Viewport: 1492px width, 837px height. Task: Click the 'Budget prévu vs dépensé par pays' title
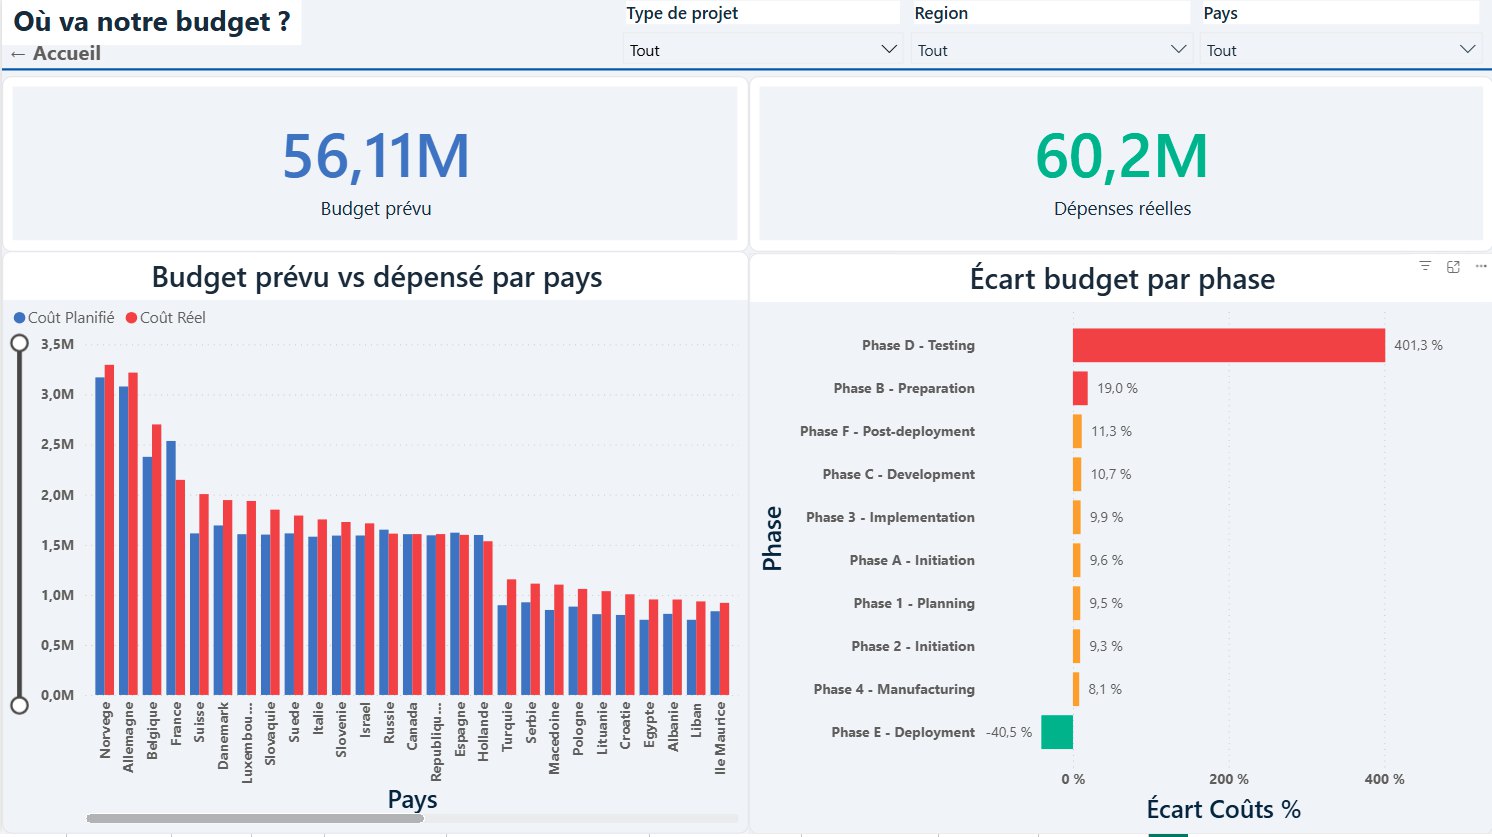click(377, 277)
